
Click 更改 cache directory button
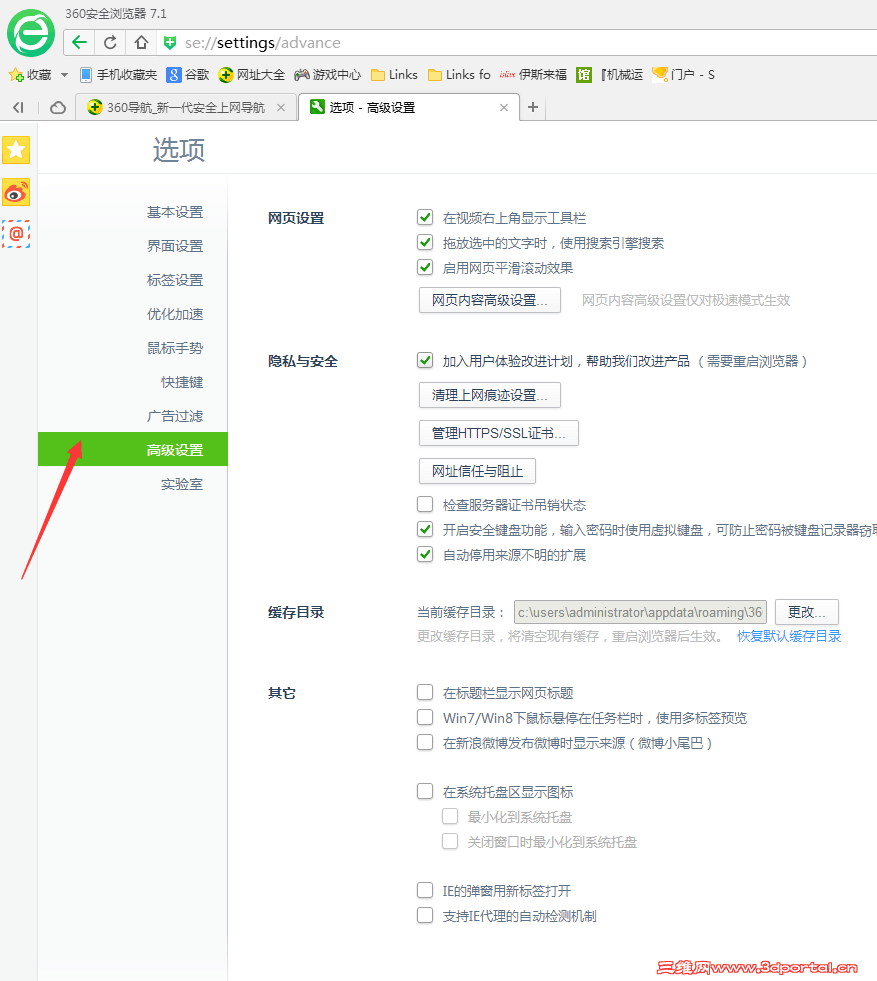pyautogui.click(x=807, y=612)
